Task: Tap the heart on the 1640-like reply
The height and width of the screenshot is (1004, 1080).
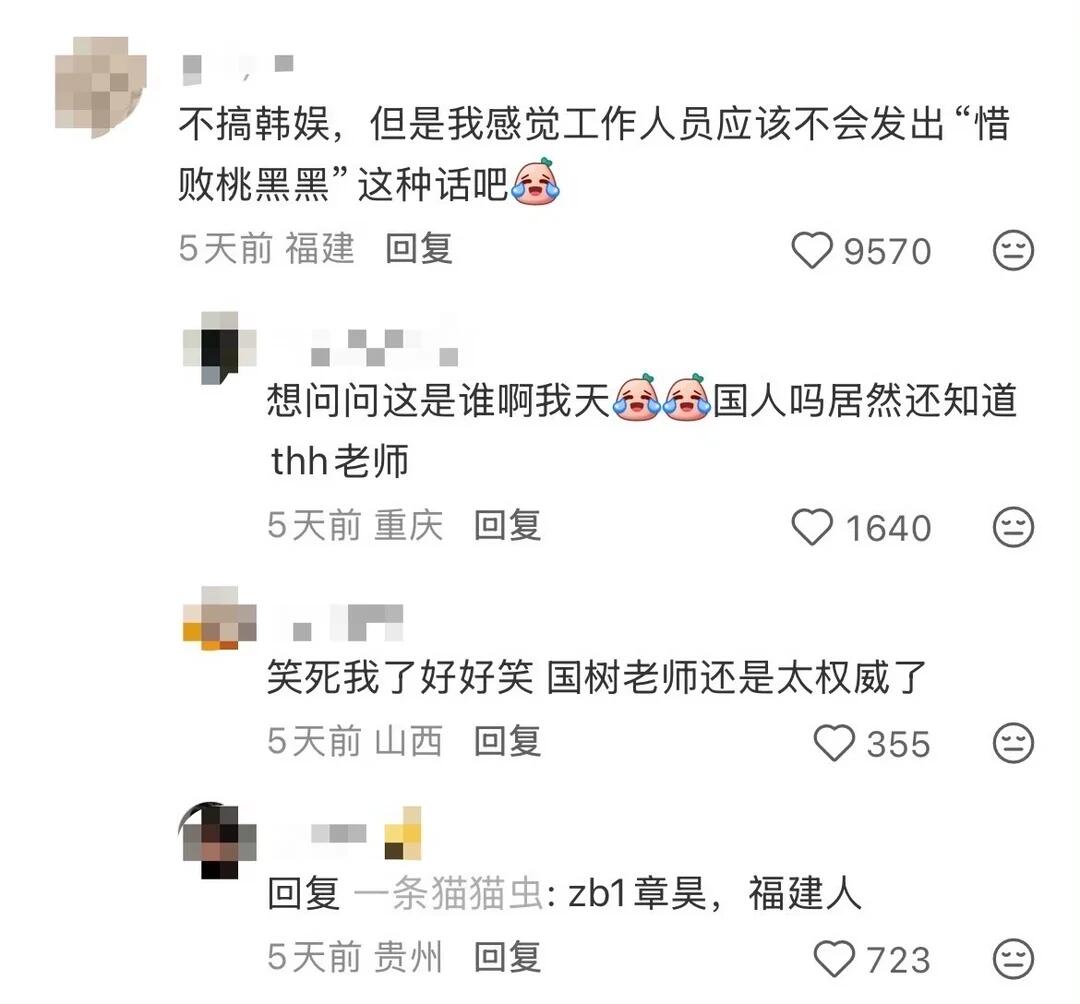Action: 812,527
